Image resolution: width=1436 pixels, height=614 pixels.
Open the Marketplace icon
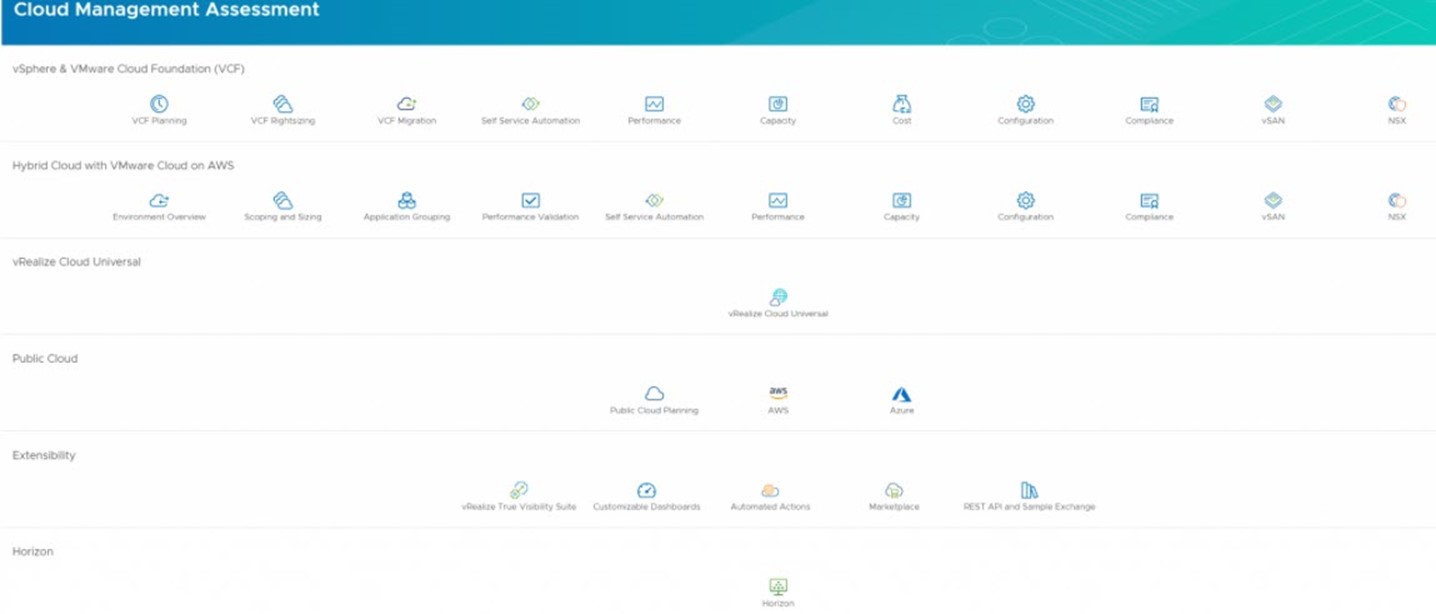tap(894, 490)
